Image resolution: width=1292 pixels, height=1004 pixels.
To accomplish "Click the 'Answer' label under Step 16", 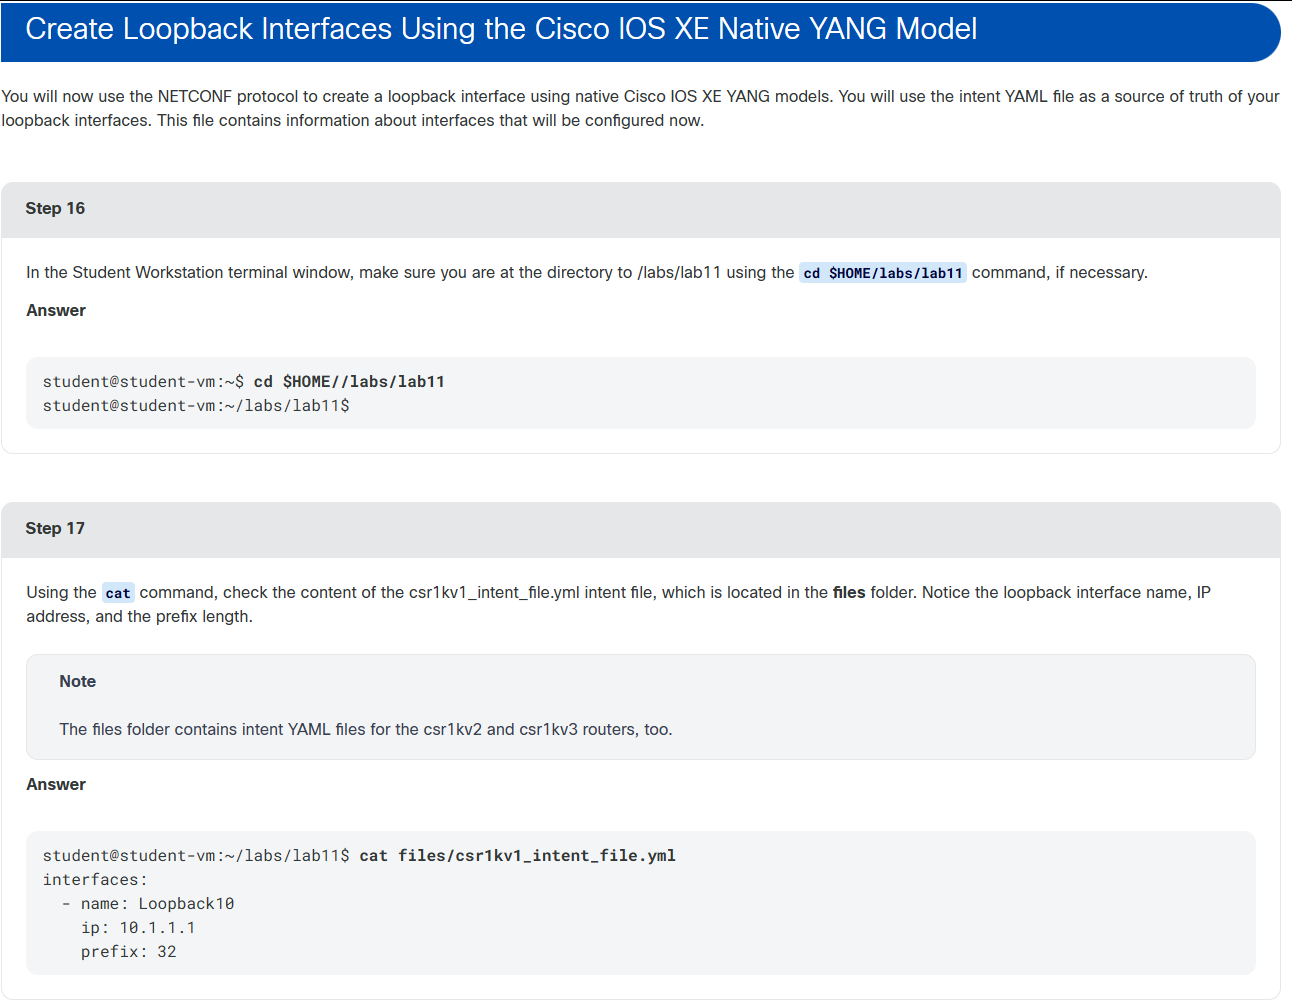I will 56,311.
